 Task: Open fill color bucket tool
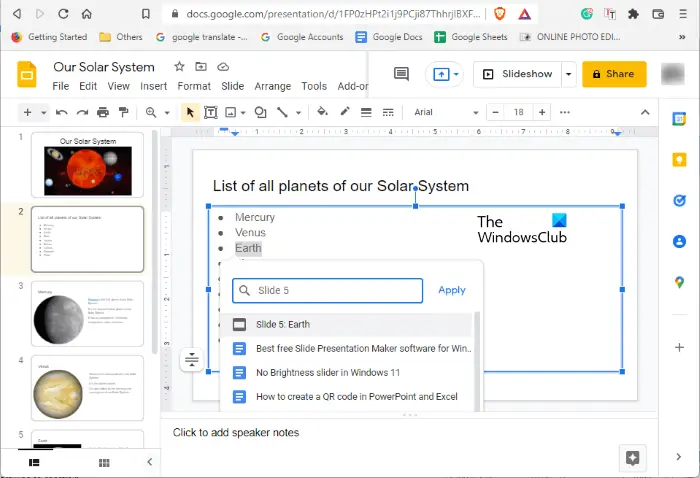[x=322, y=112]
